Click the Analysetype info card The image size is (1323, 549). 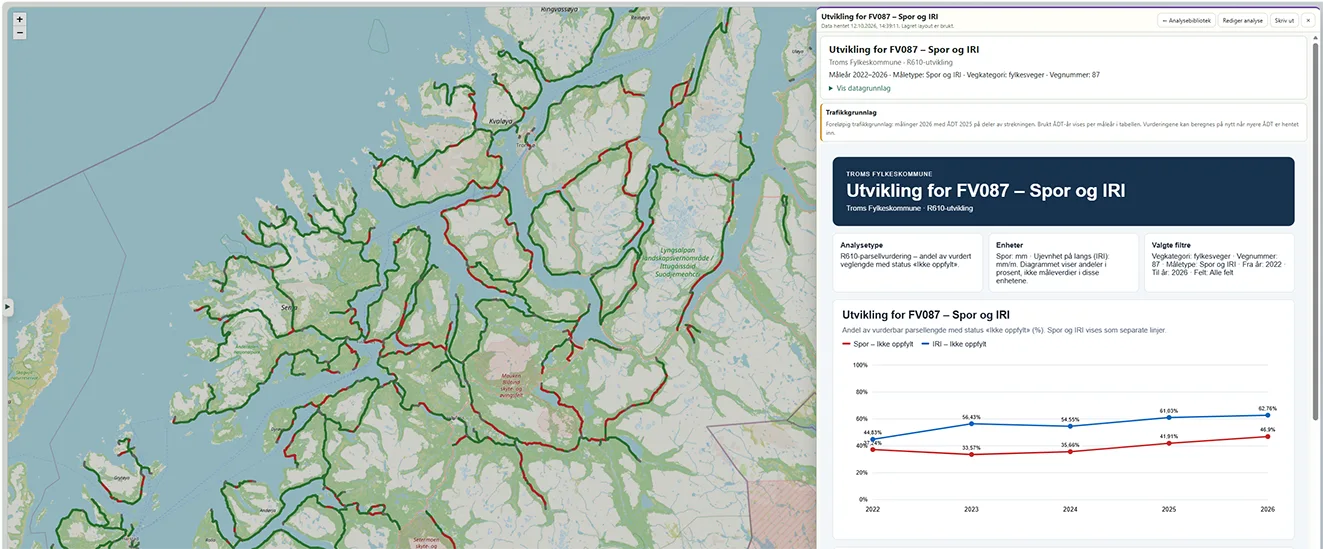coord(908,263)
